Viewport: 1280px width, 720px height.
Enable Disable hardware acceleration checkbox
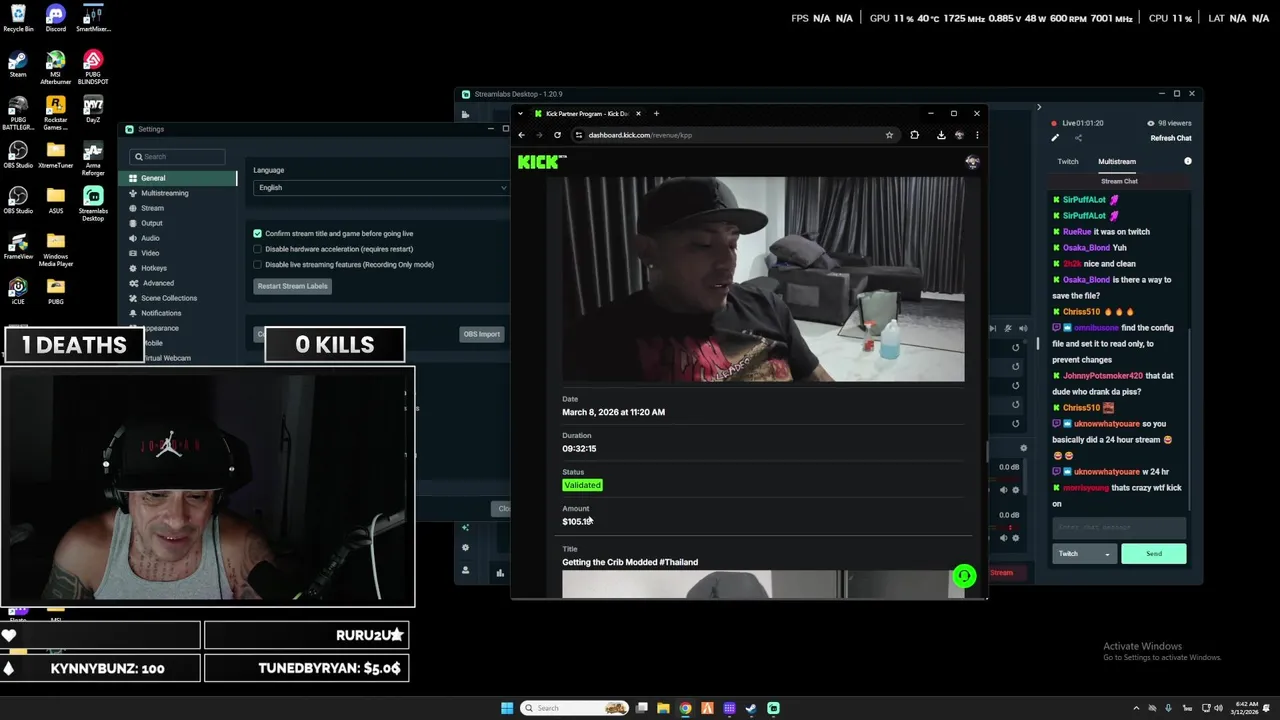coord(257,249)
